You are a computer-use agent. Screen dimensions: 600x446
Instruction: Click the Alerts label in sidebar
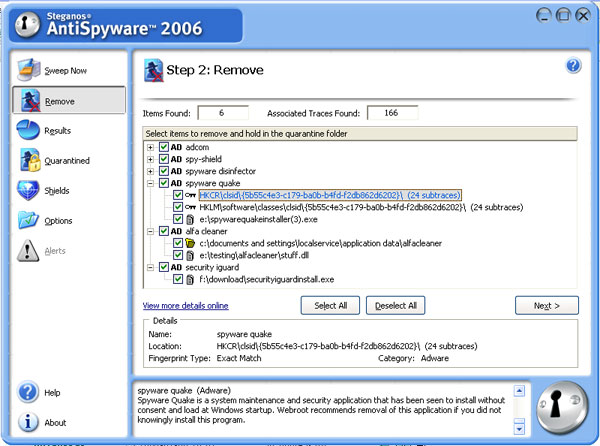(x=55, y=251)
